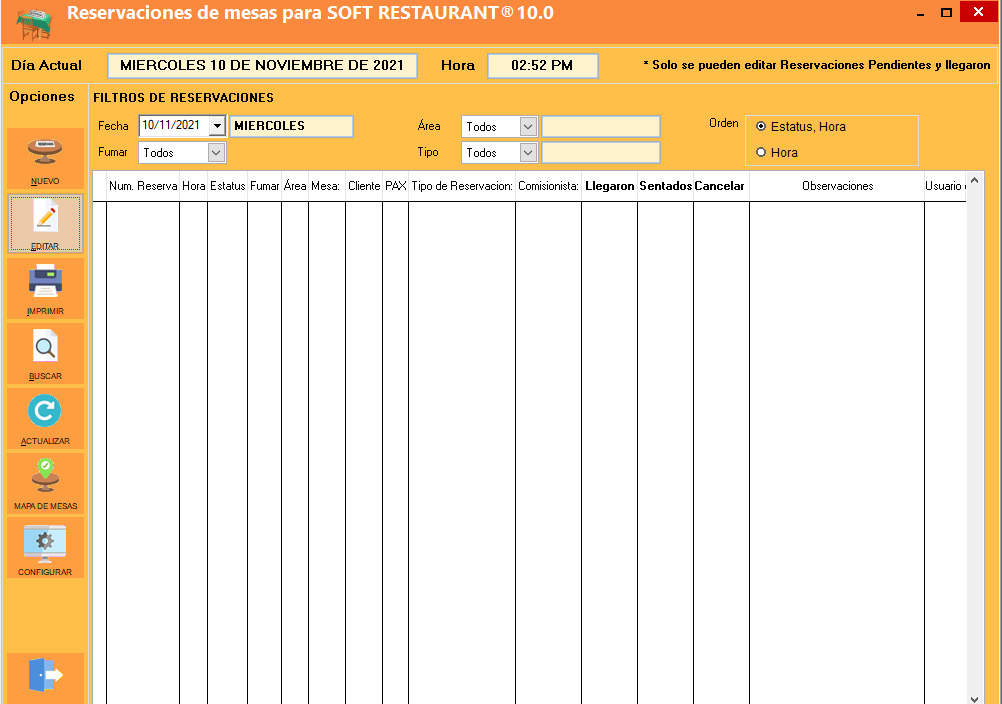Click the current date display field

pyautogui.click(x=262, y=65)
